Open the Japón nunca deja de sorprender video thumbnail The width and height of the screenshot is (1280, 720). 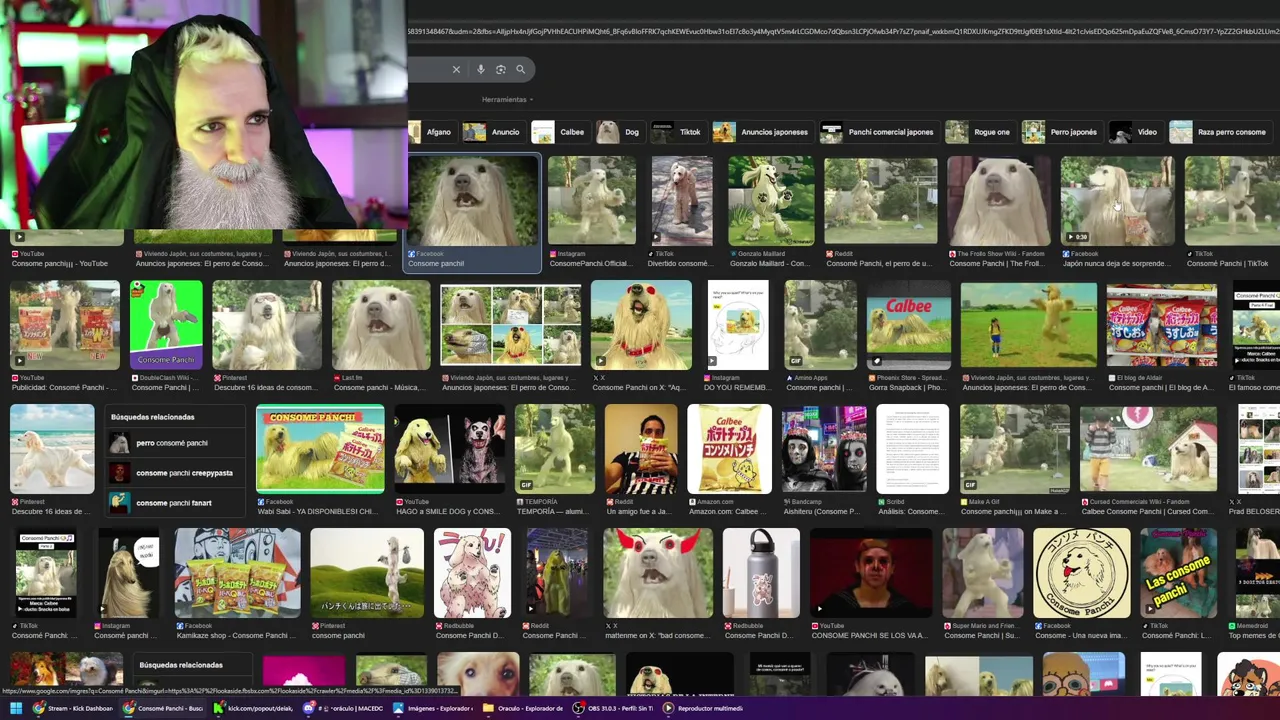[x=1117, y=201]
